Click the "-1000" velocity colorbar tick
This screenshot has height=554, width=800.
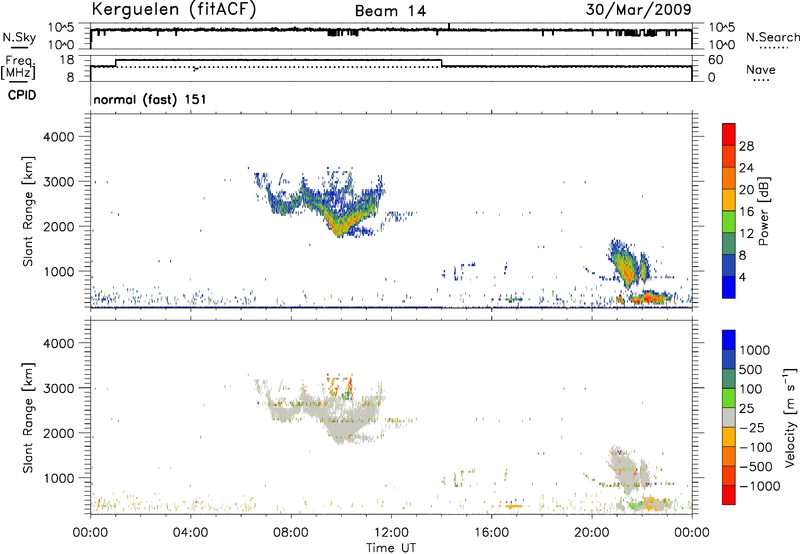759,486
